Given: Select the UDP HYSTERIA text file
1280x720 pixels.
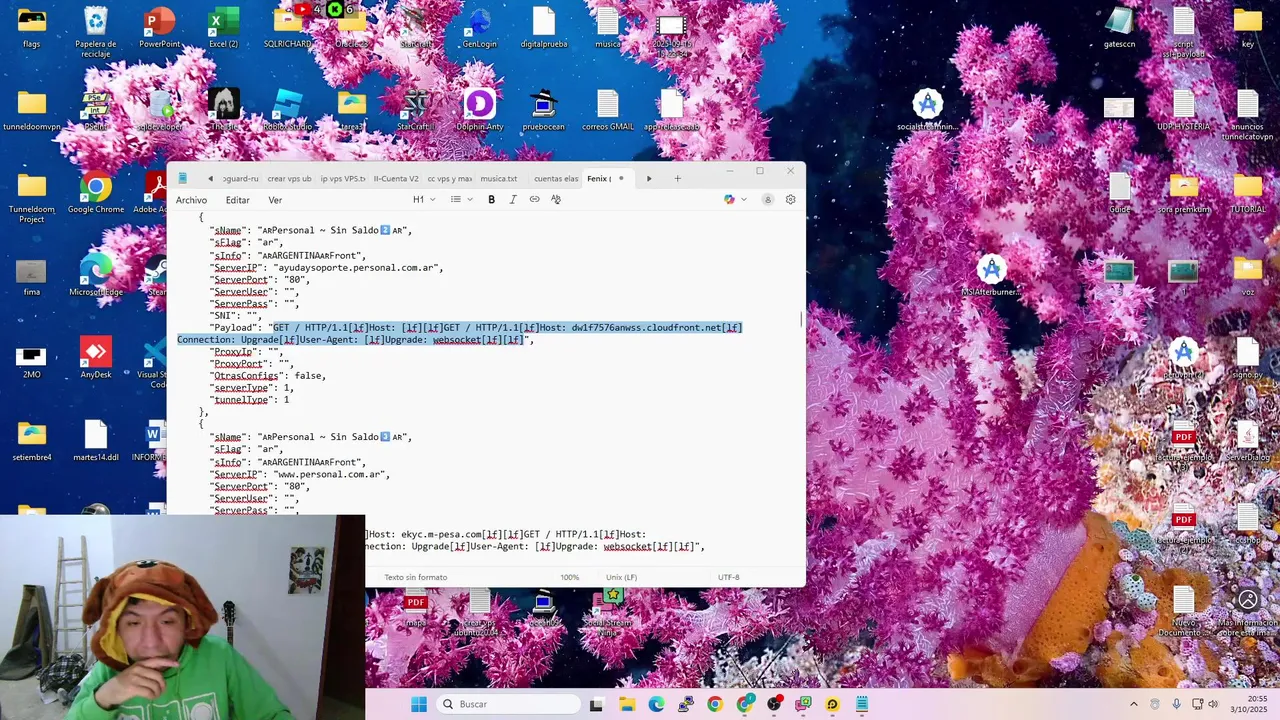Looking at the screenshot, I should point(1184,111).
